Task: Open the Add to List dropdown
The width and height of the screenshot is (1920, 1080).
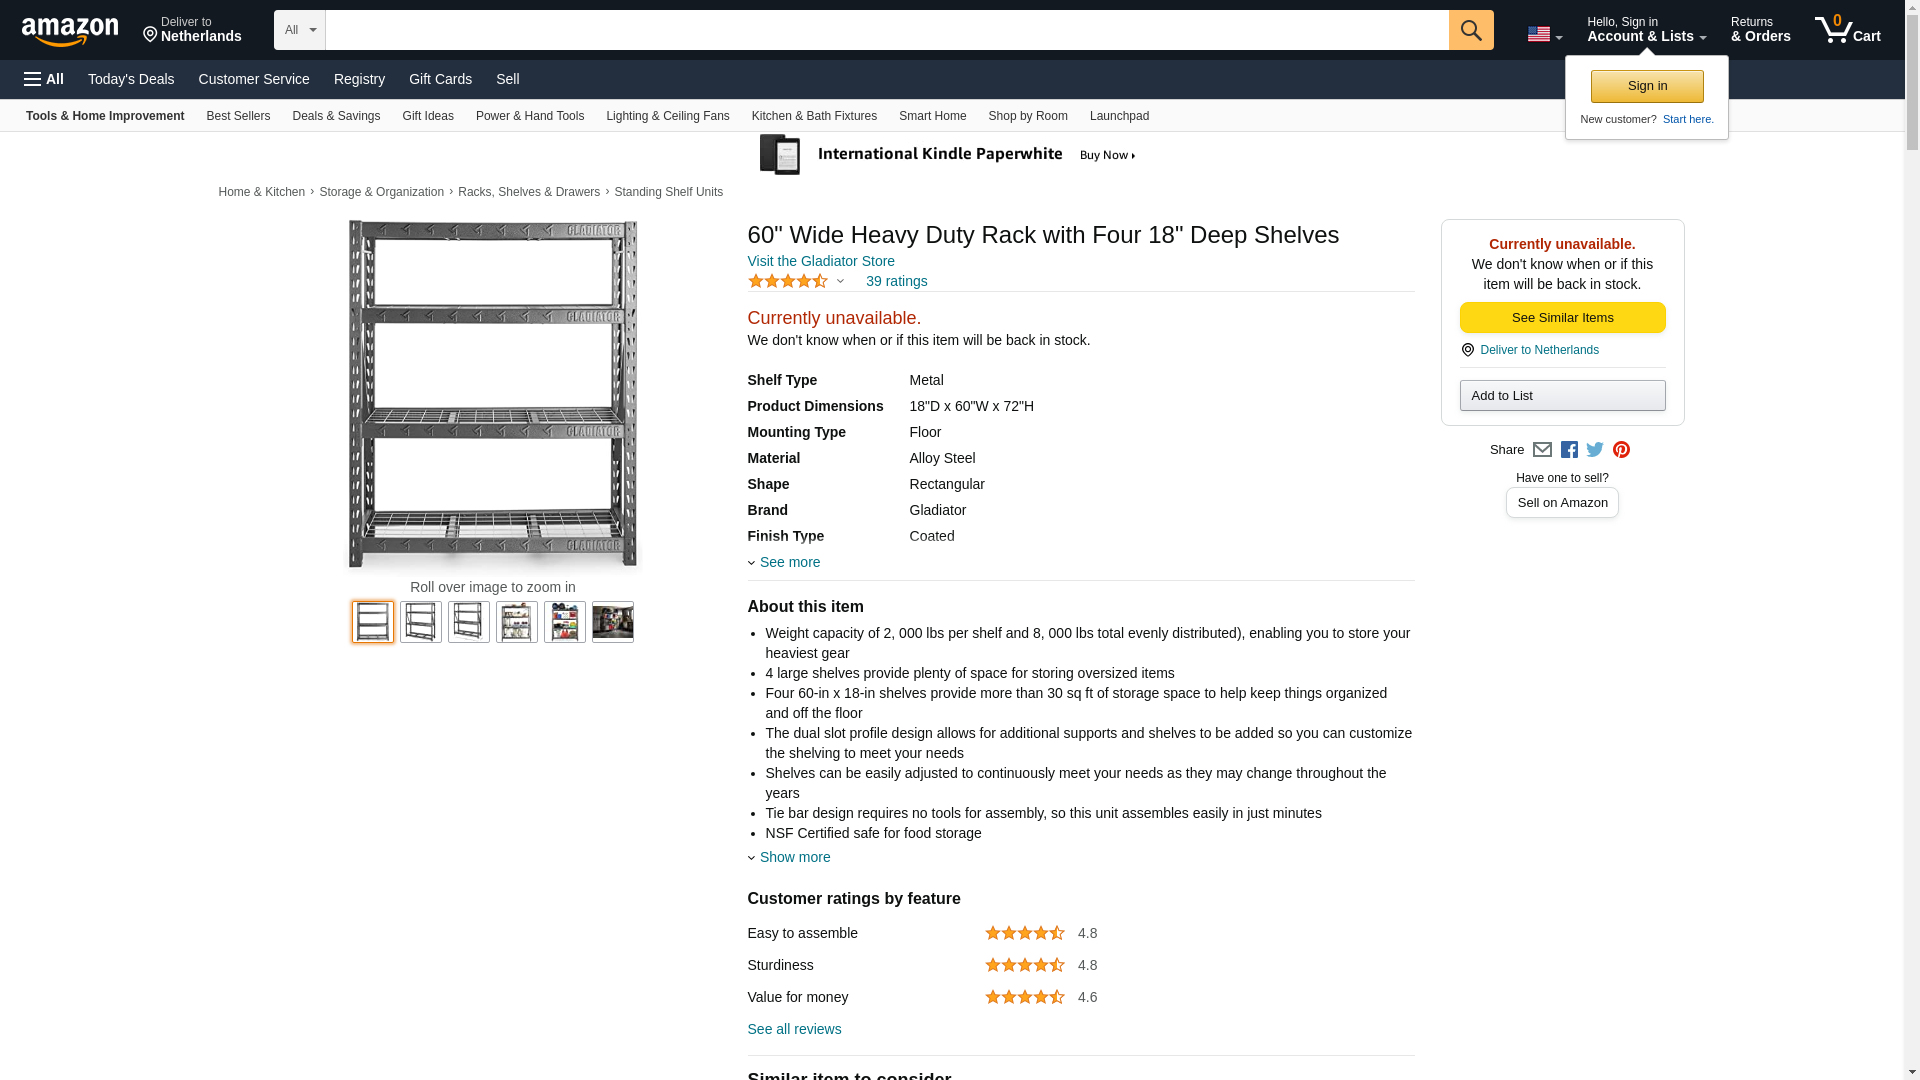Action: coord(1562,396)
